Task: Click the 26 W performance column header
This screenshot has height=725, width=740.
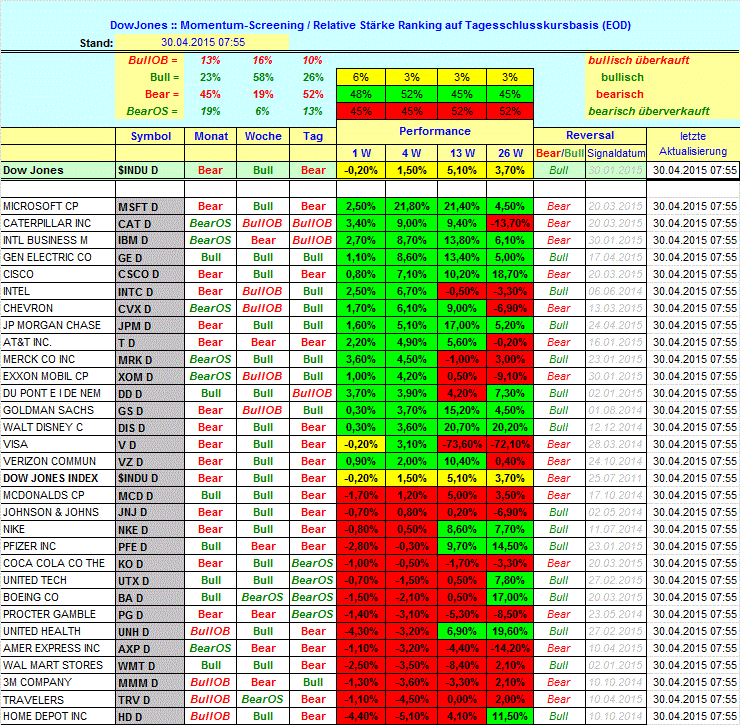Action: coord(510,153)
